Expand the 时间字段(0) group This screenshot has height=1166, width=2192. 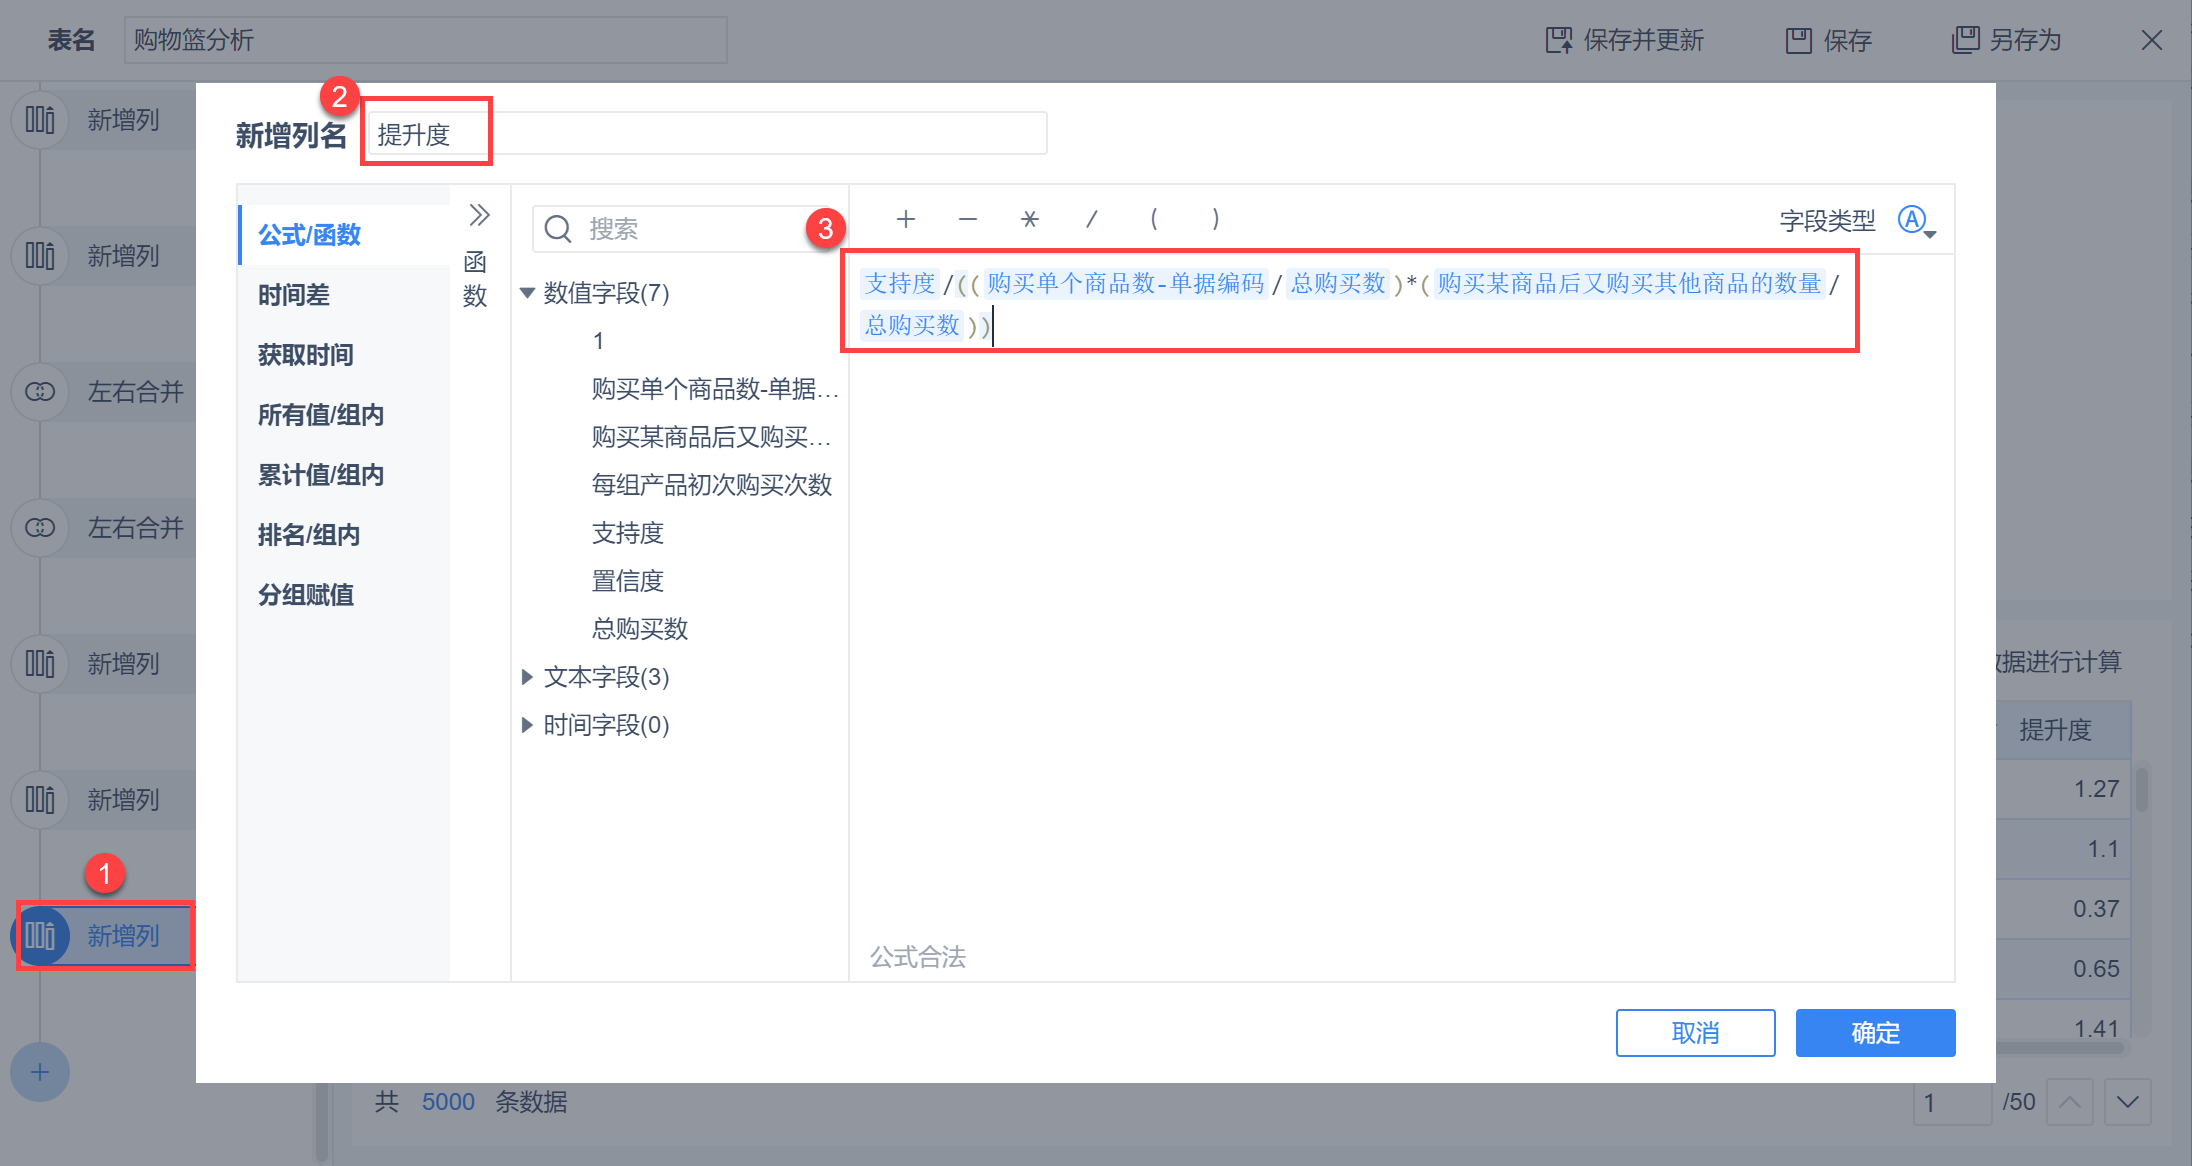point(527,725)
